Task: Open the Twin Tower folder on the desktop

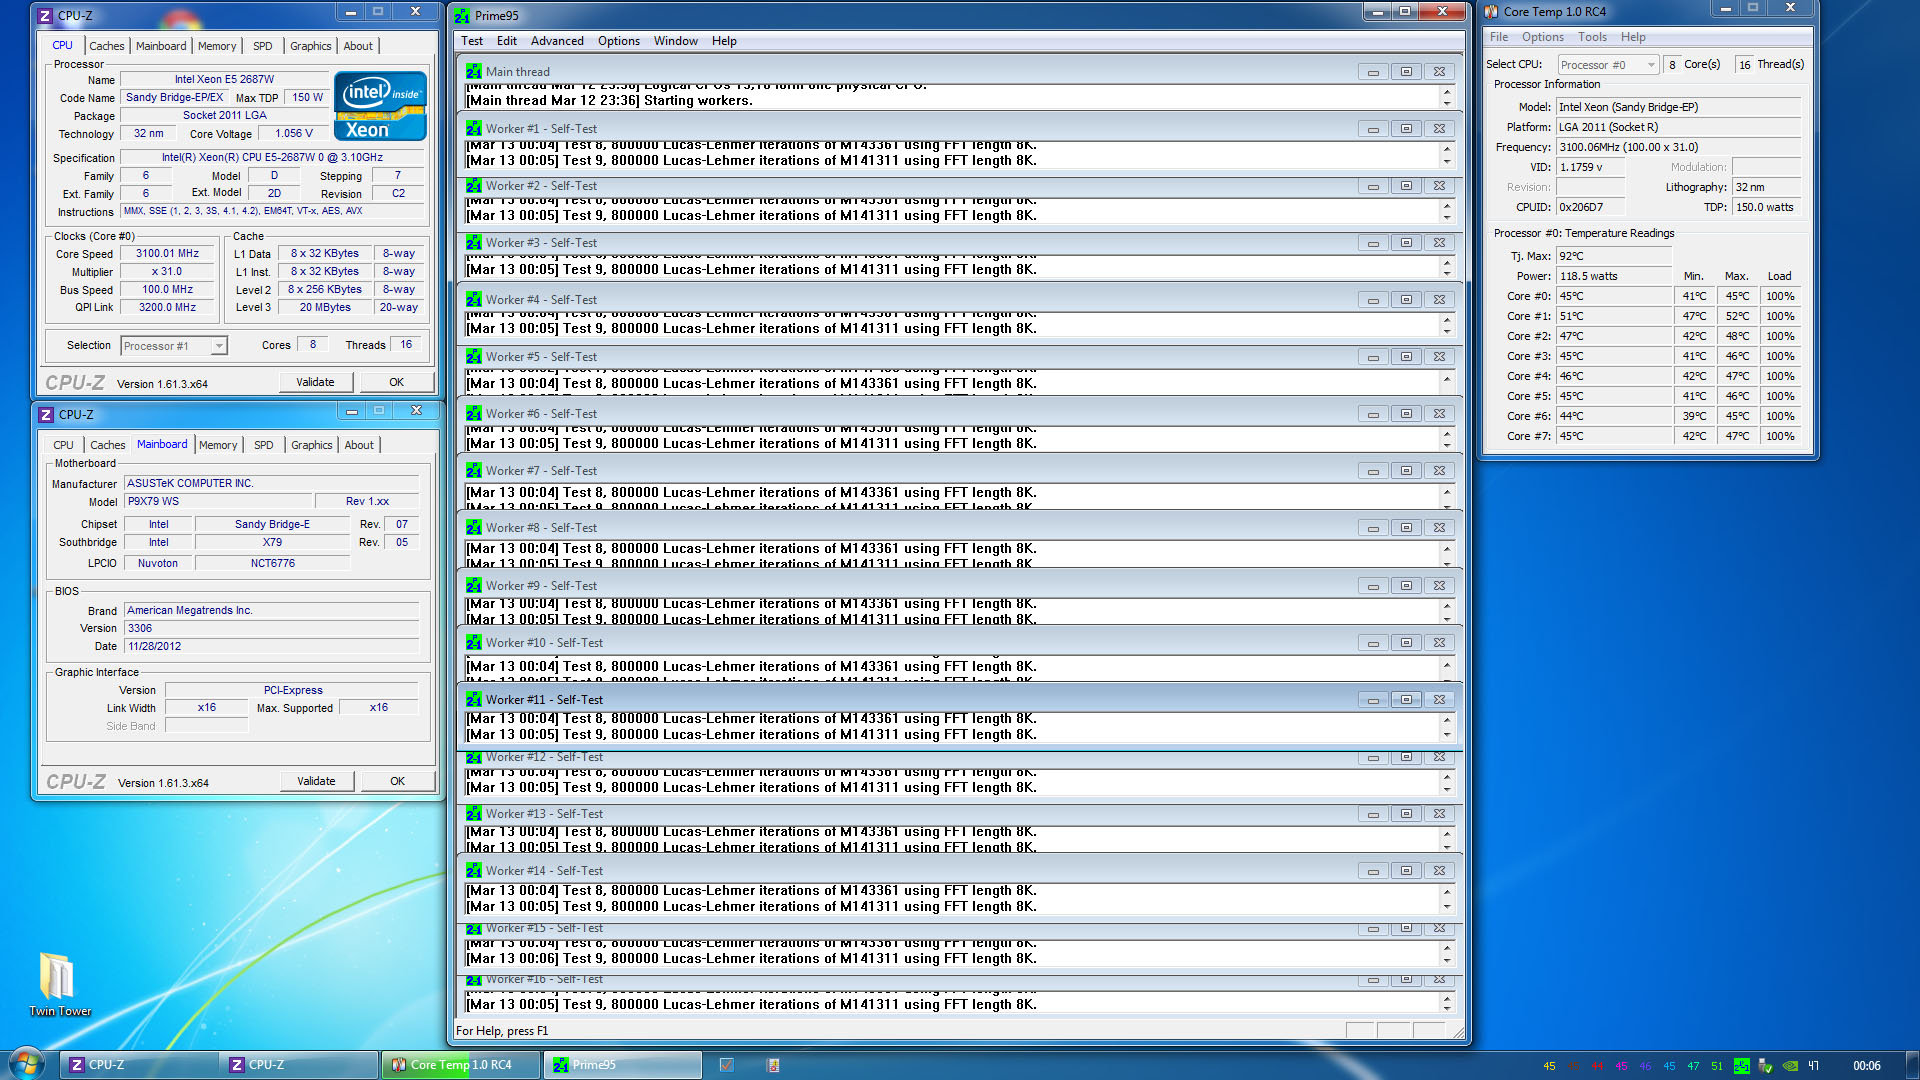Action: pos(58,984)
